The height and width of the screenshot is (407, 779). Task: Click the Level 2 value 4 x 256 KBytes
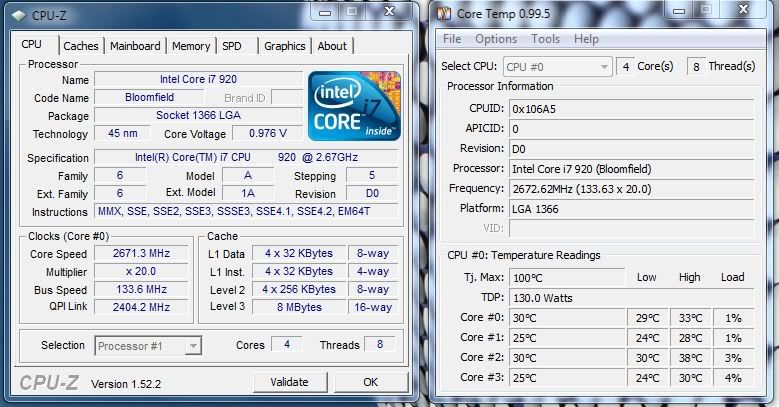coord(299,289)
